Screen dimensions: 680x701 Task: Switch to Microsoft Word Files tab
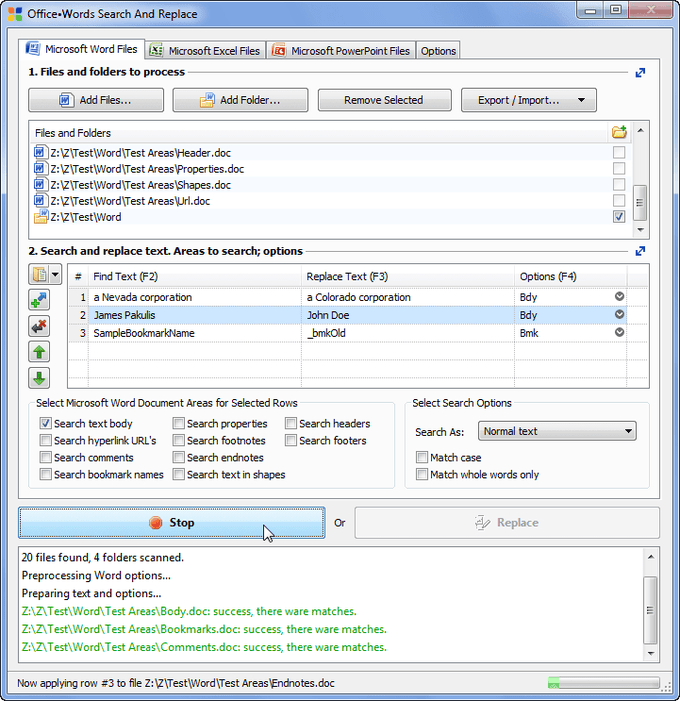coord(82,49)
